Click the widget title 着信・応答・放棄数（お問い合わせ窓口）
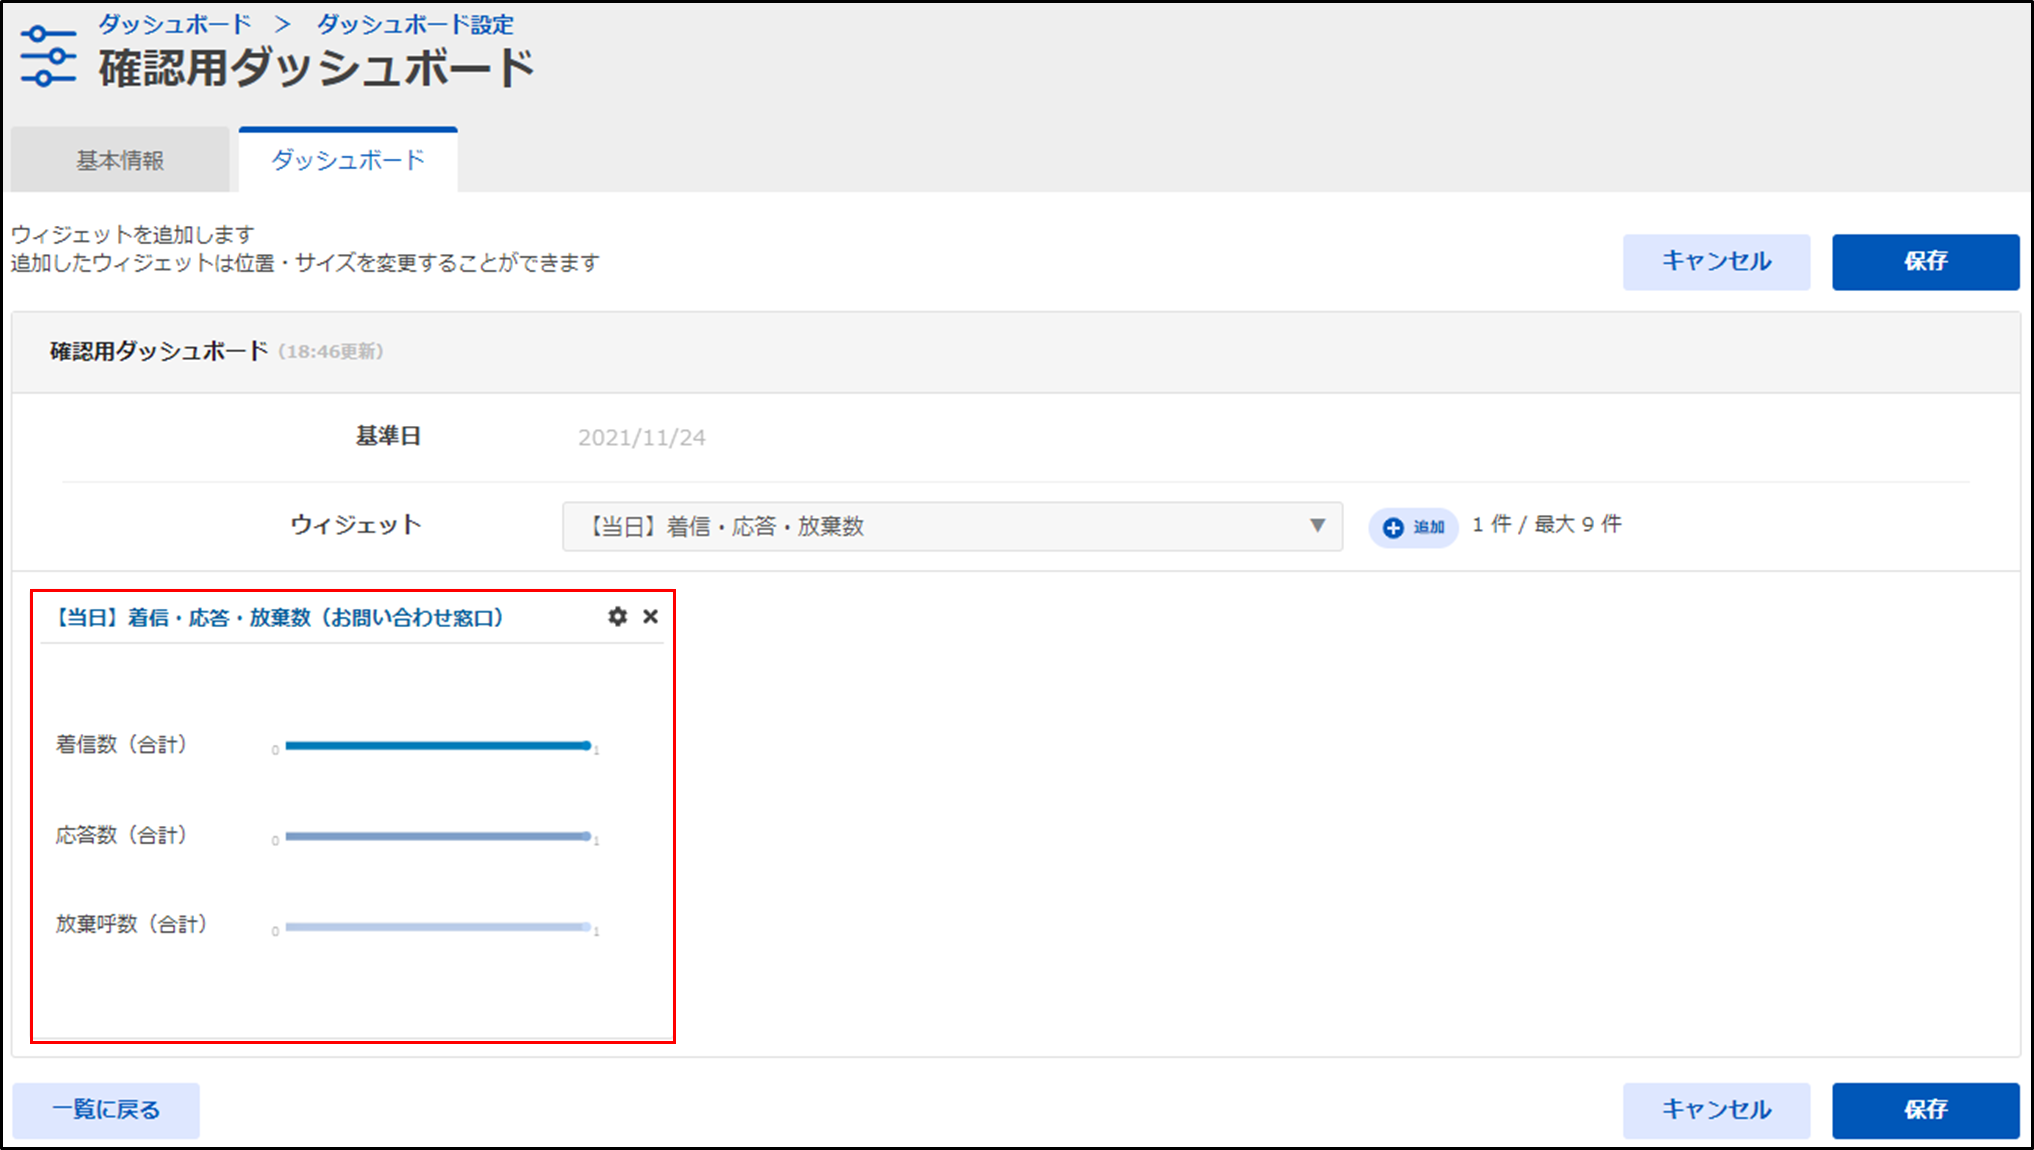The image size is (2034, 1150). 280,618
